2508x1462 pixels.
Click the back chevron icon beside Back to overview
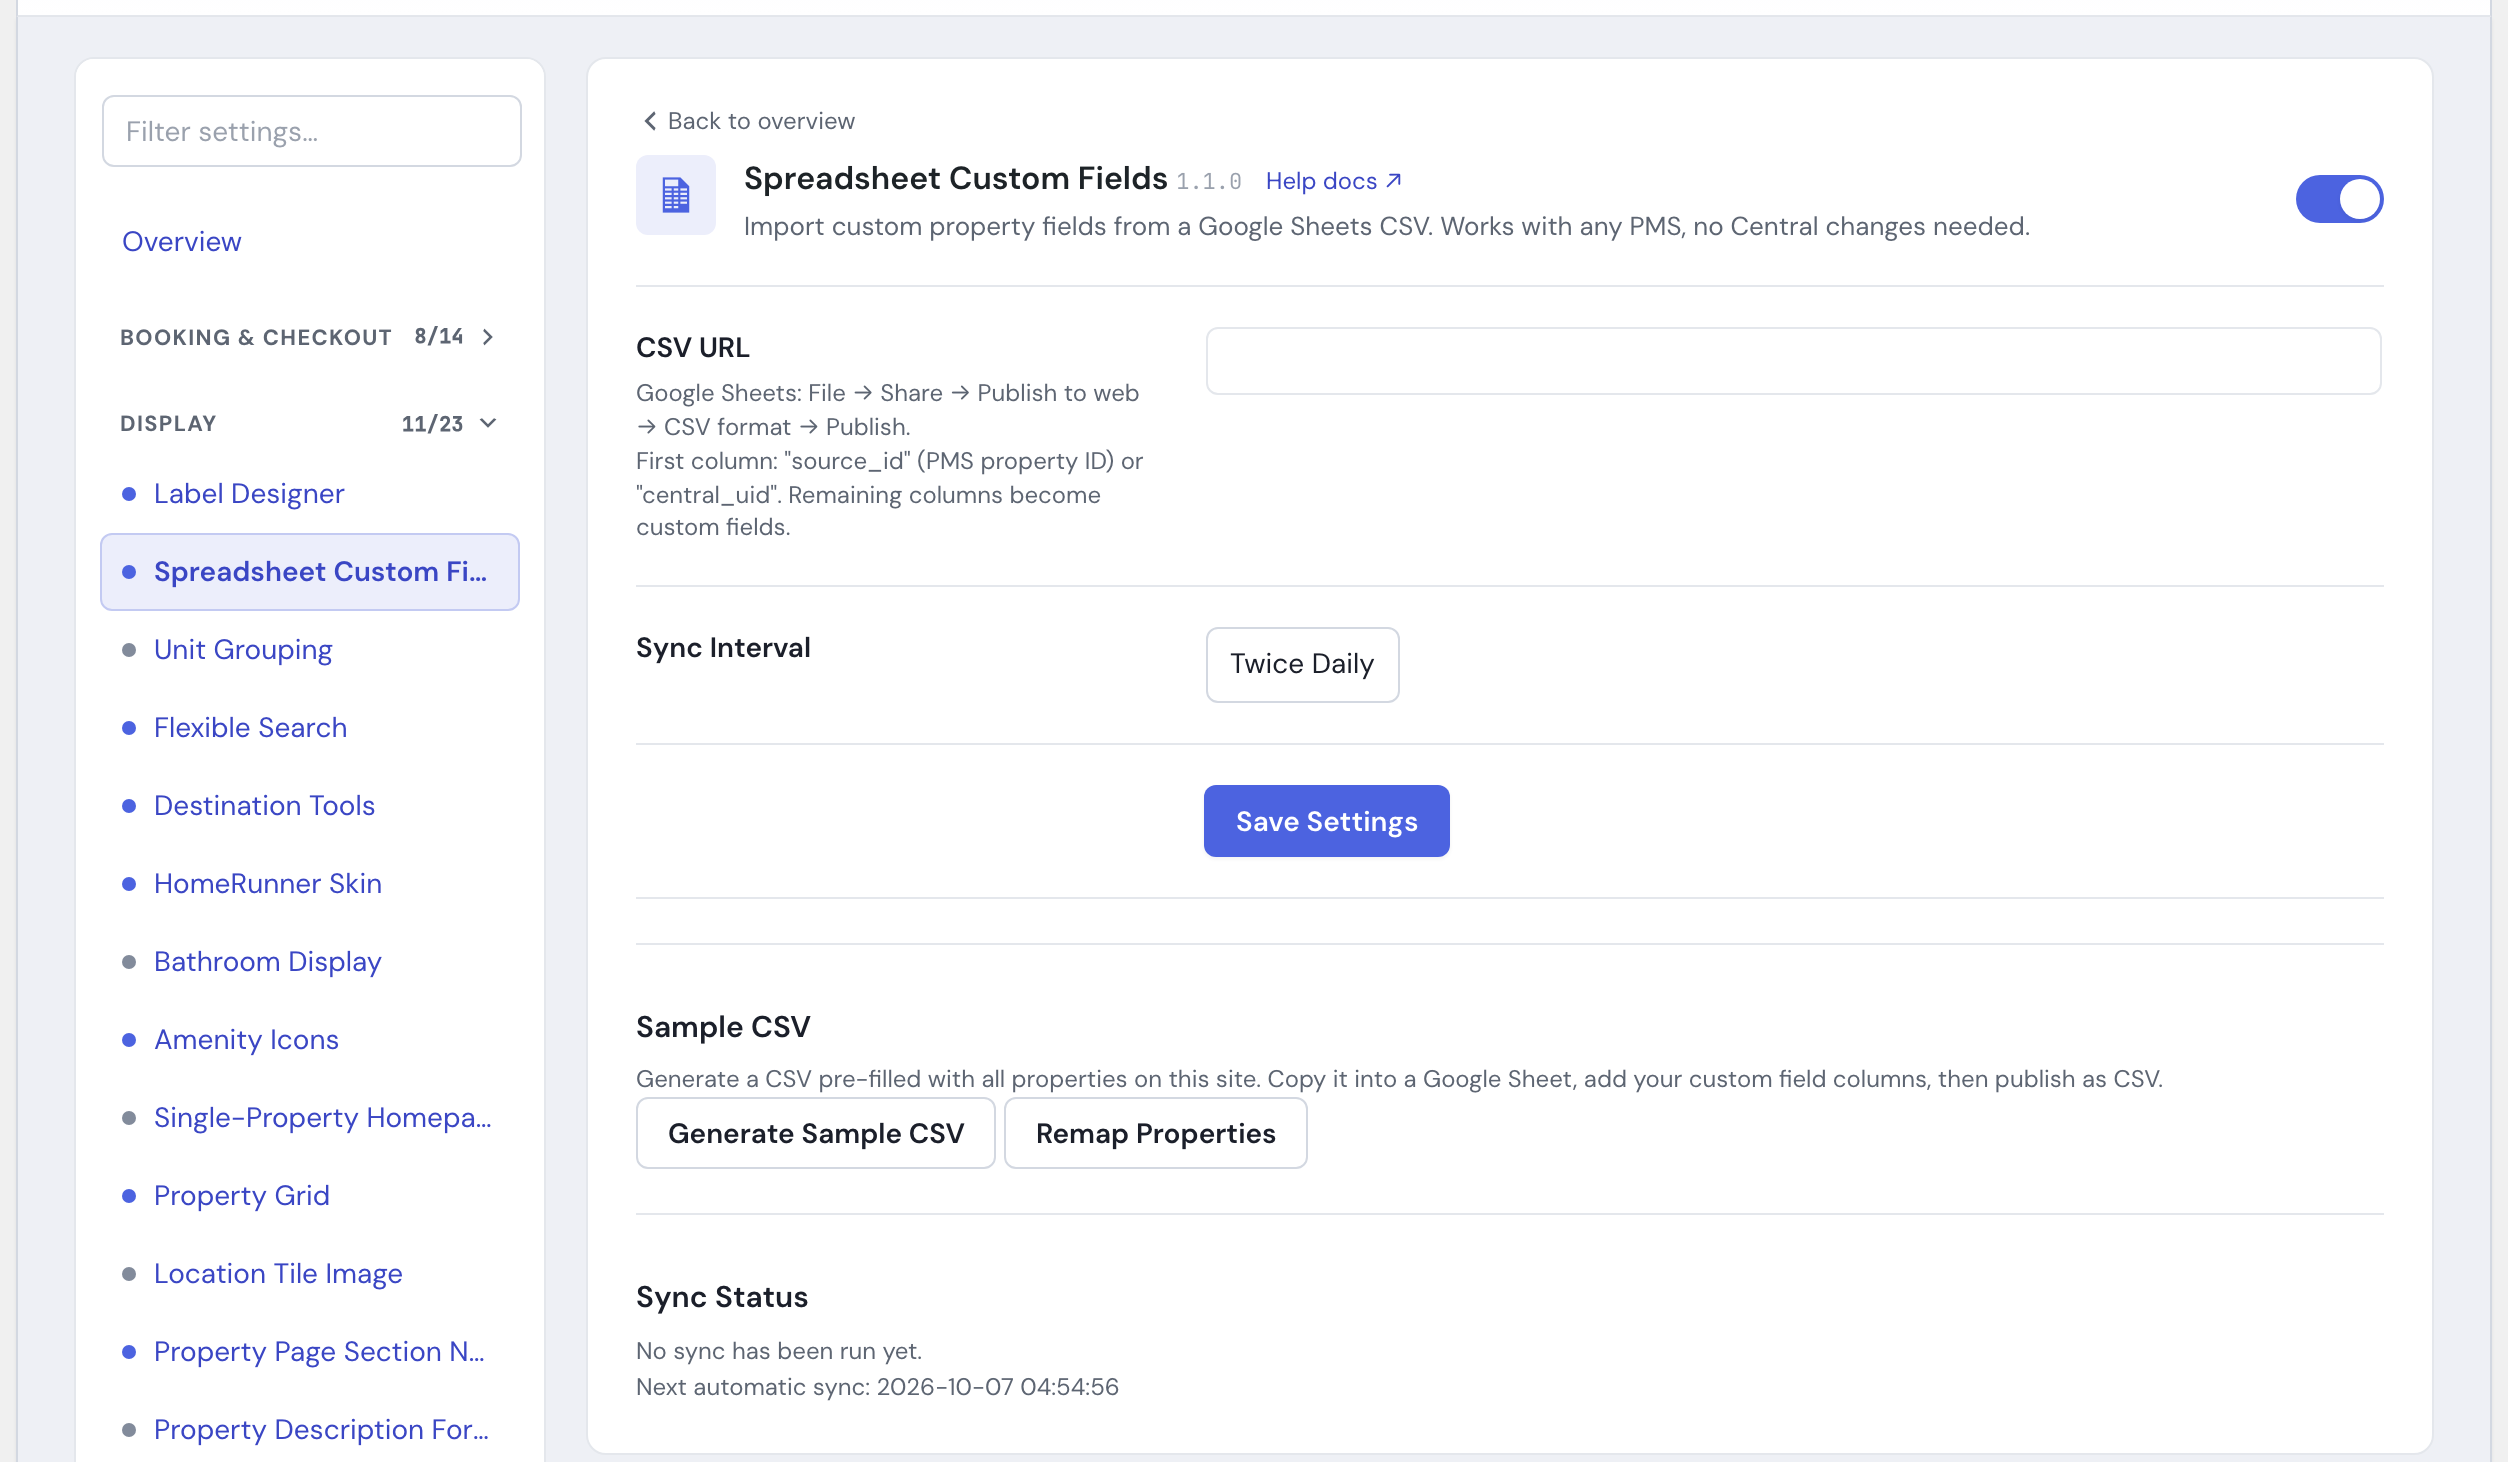point(650,121)
